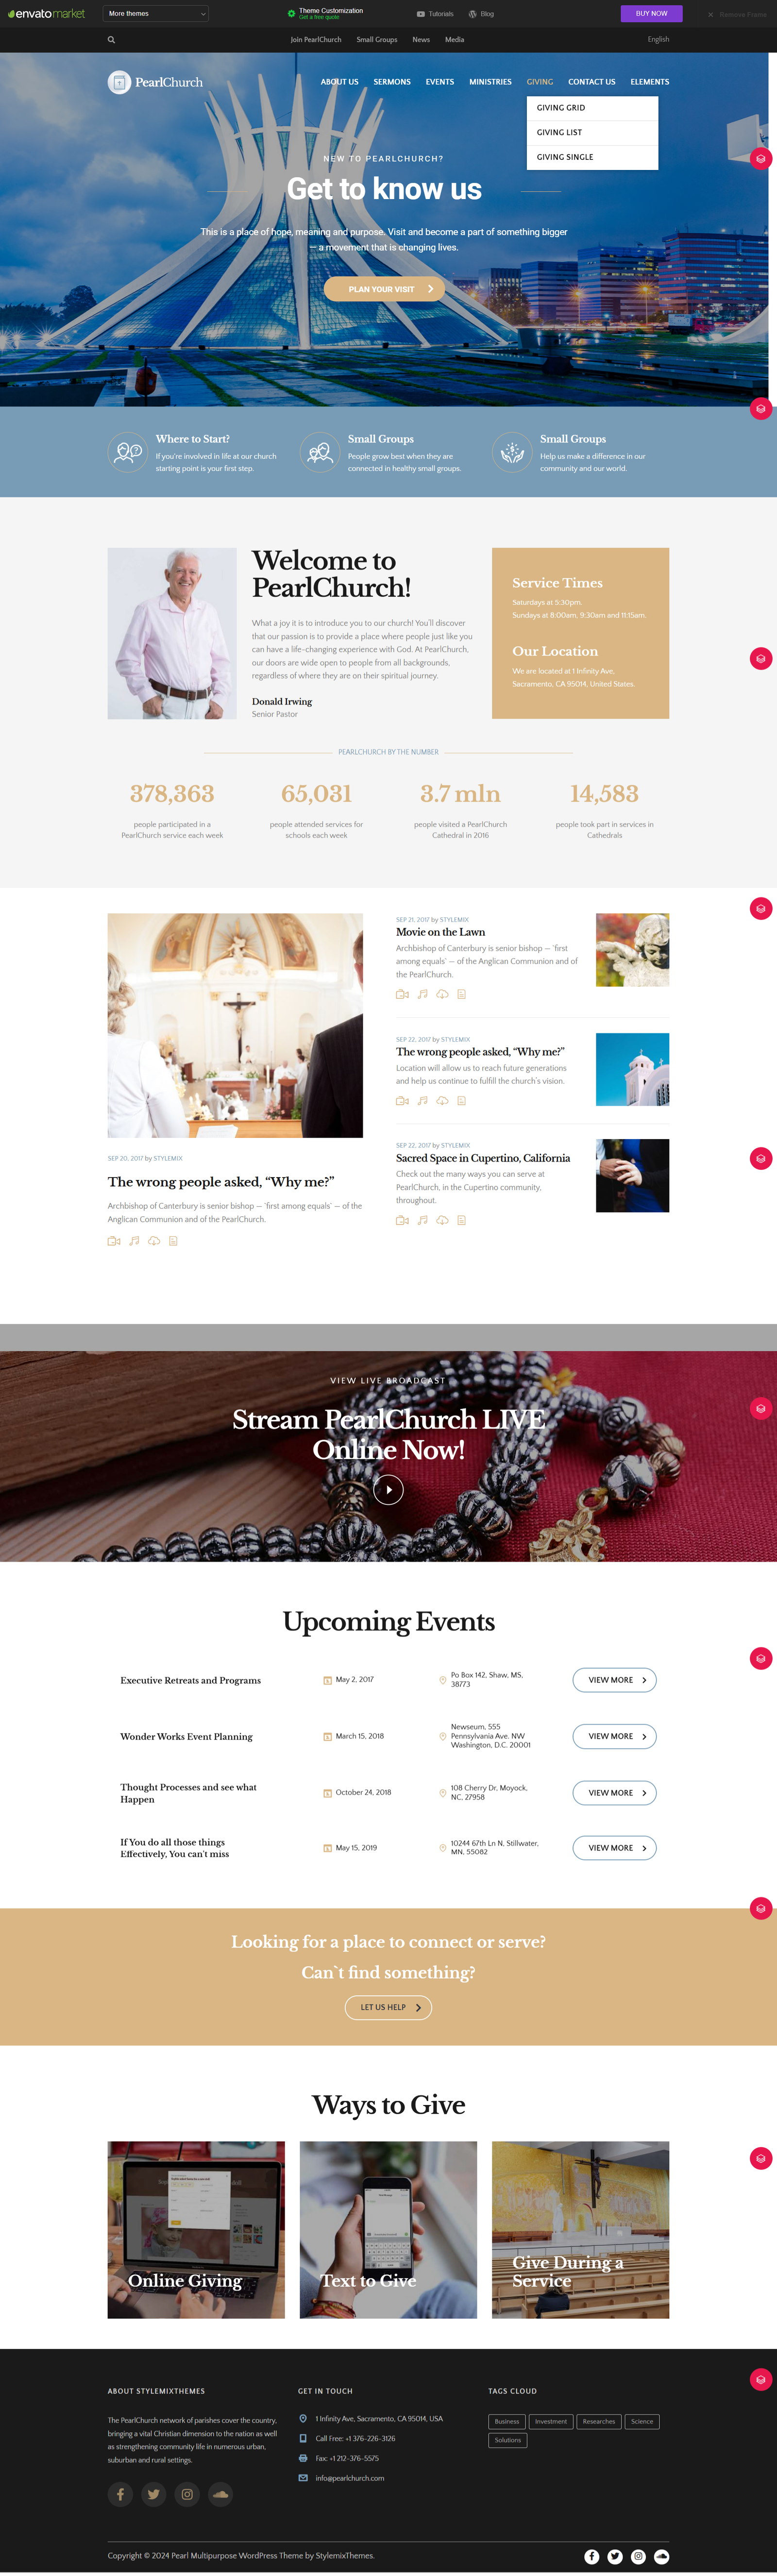Open the English language selector
This screenshot has height=2576, width=777.
658,39
